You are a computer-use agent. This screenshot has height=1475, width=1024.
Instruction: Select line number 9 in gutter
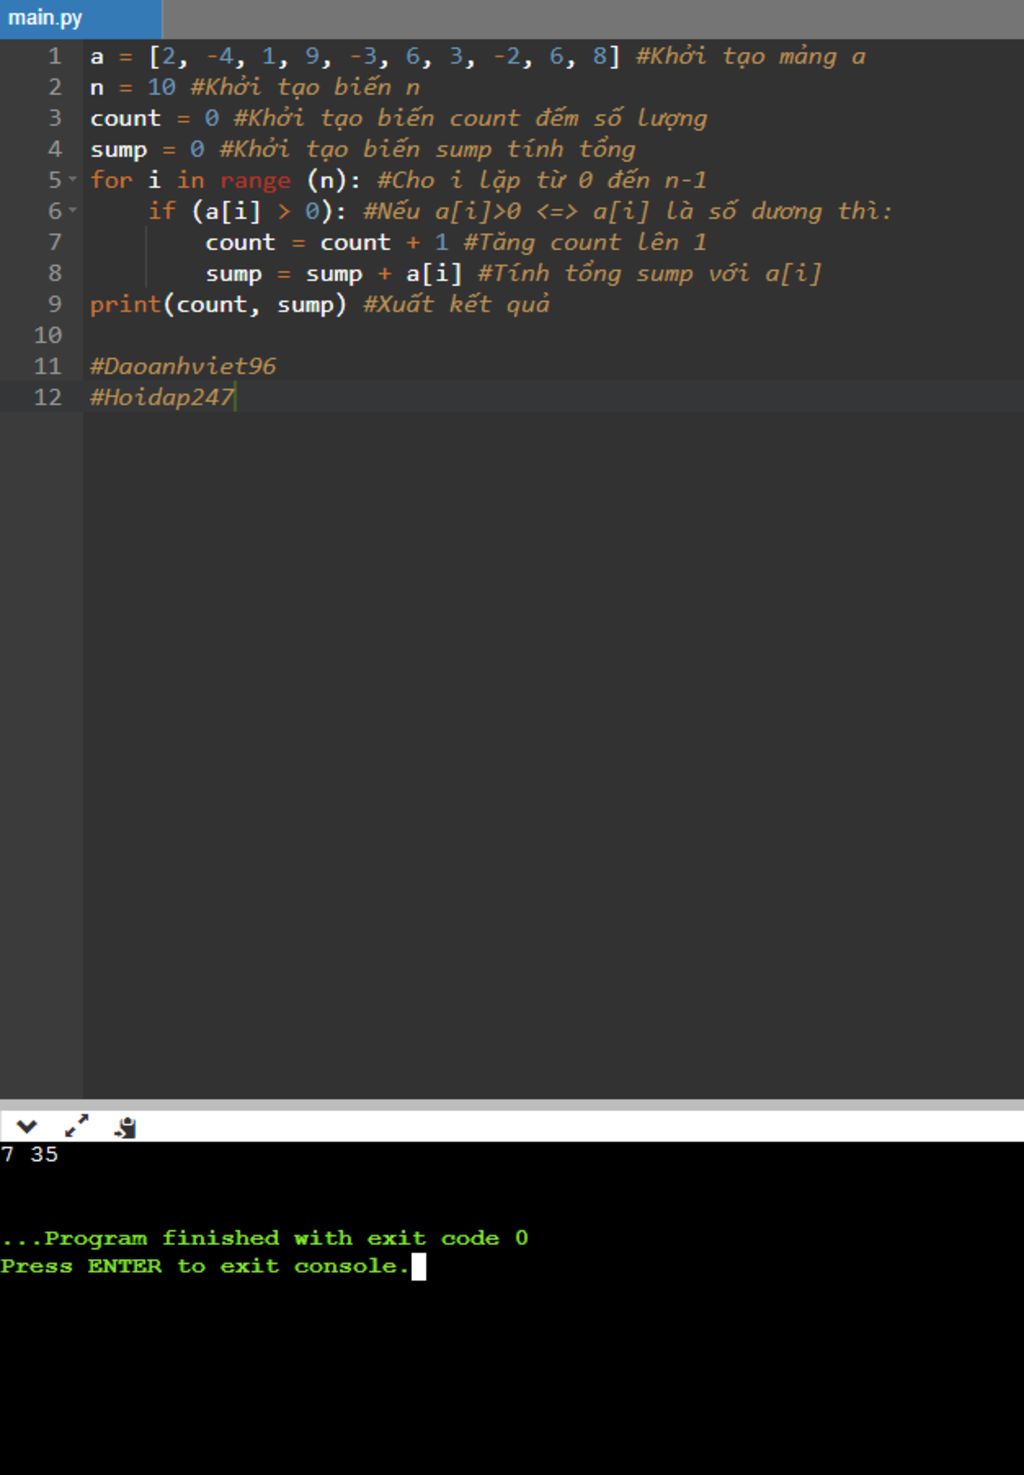(x=54, y=305)
